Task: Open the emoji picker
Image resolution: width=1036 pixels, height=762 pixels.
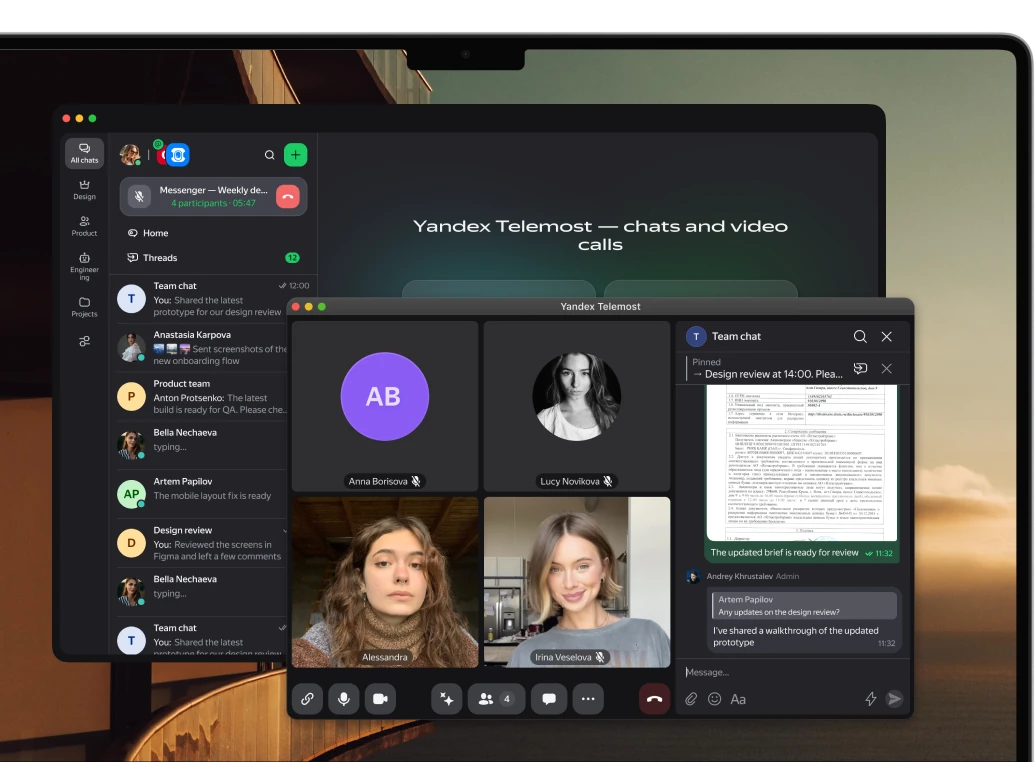Action: coord(714,699)
